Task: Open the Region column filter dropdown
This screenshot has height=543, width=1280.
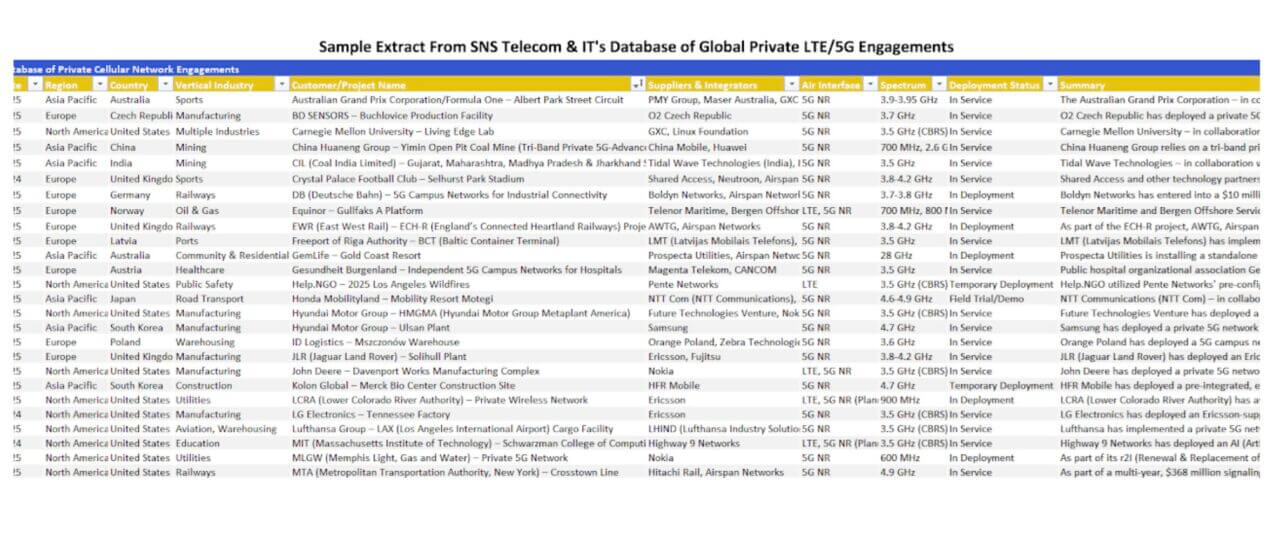Action: (98, 85)
